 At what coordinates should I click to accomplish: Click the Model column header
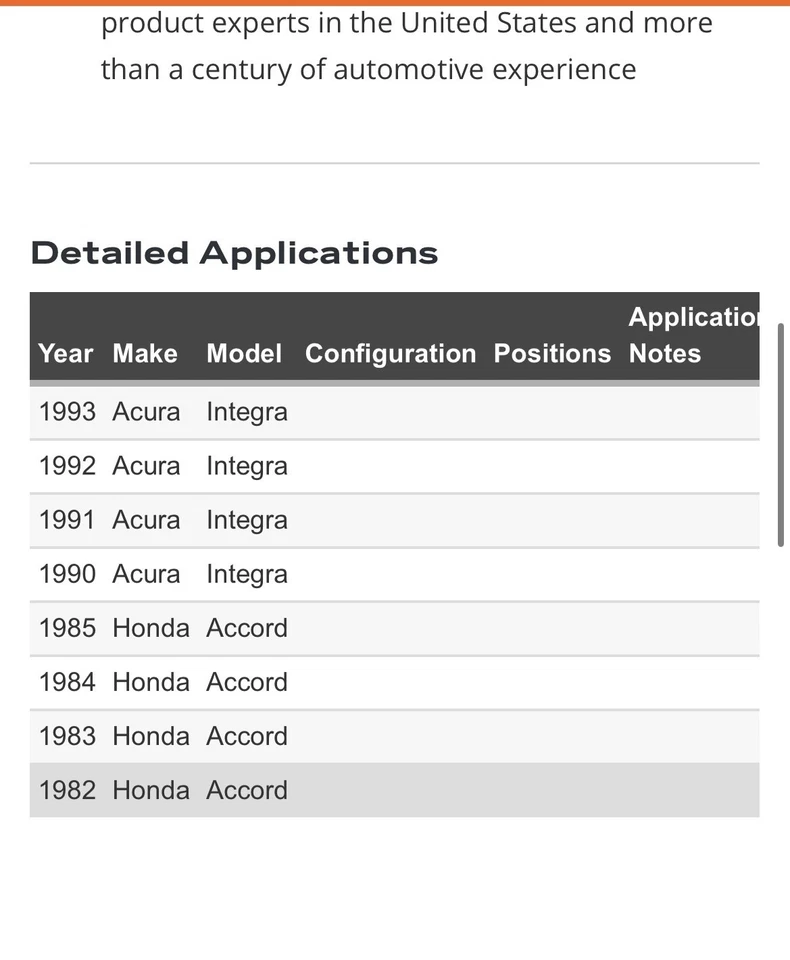(x=244, y=354)
